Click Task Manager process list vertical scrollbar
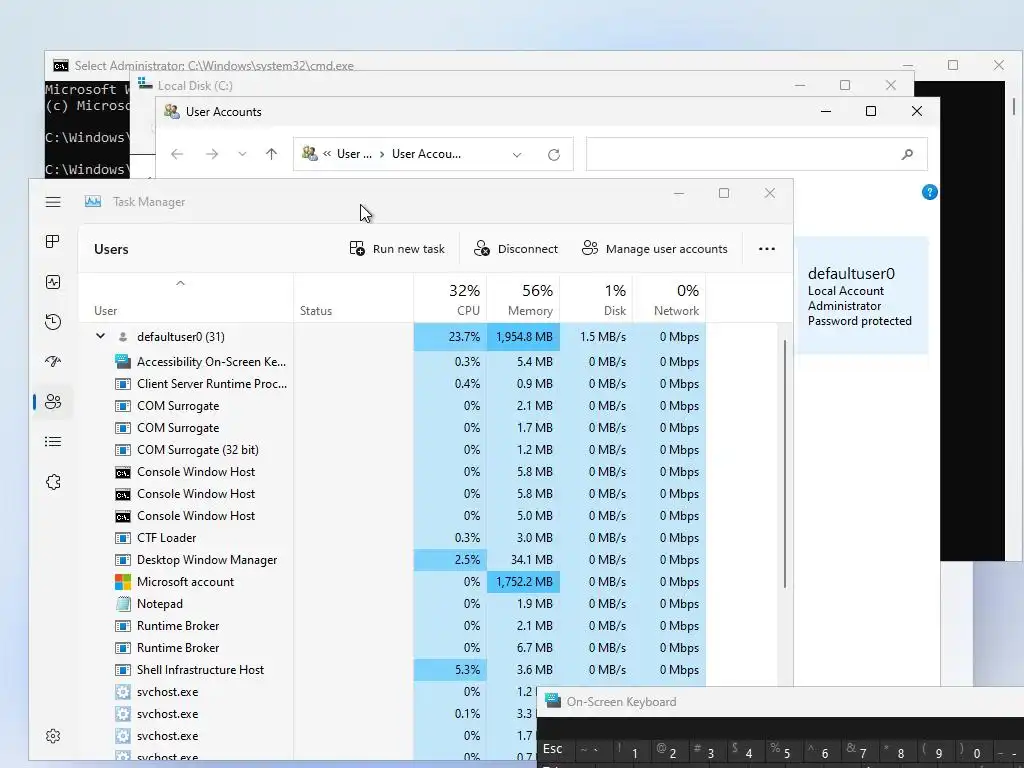Screen dimensions: 1024x768 [784, 464]
